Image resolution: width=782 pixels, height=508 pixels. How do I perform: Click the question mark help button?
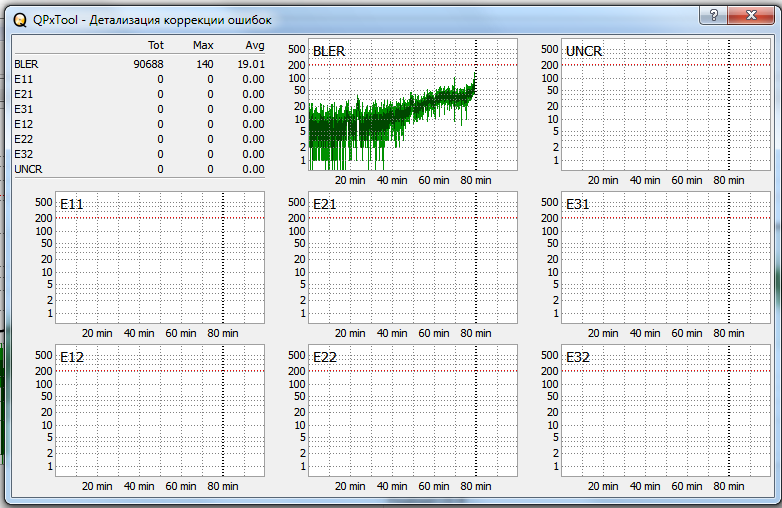(x=714, y=14)
